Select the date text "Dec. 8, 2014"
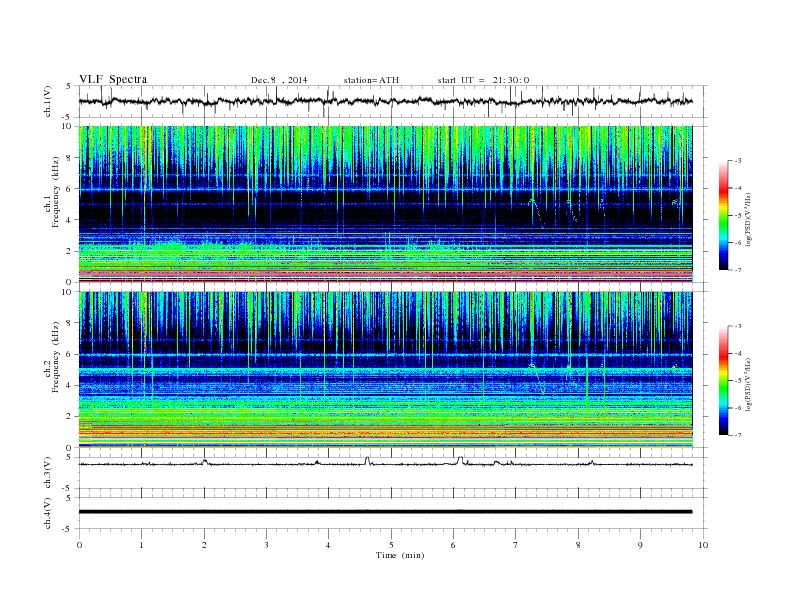This screenshot has height=612, width=792. [279, 80]
